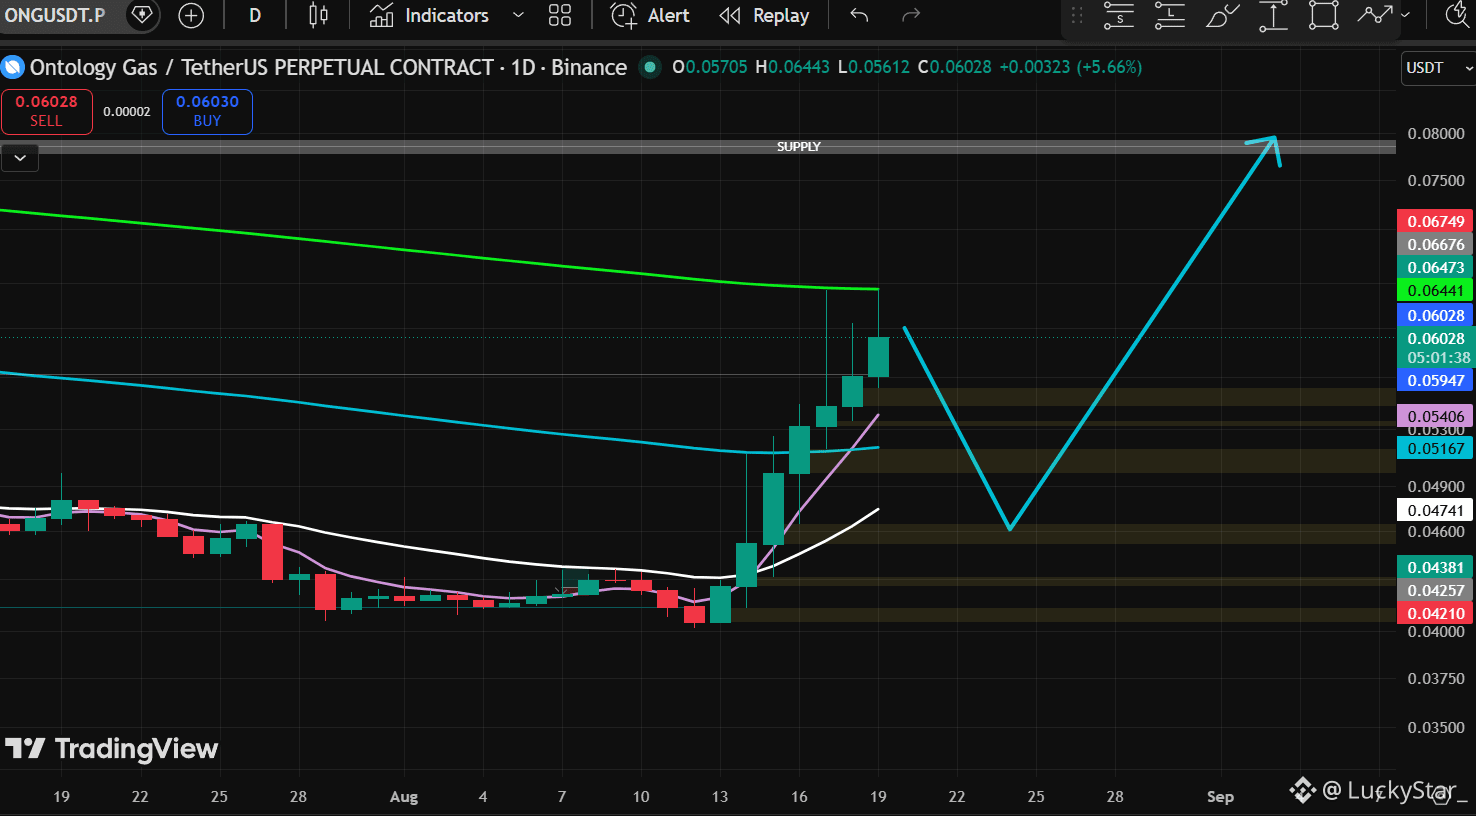Click the 0.03500 price scale value
Viewport: 1476px width, 816px height.
pyautogui.click(x=1435, y=728)
